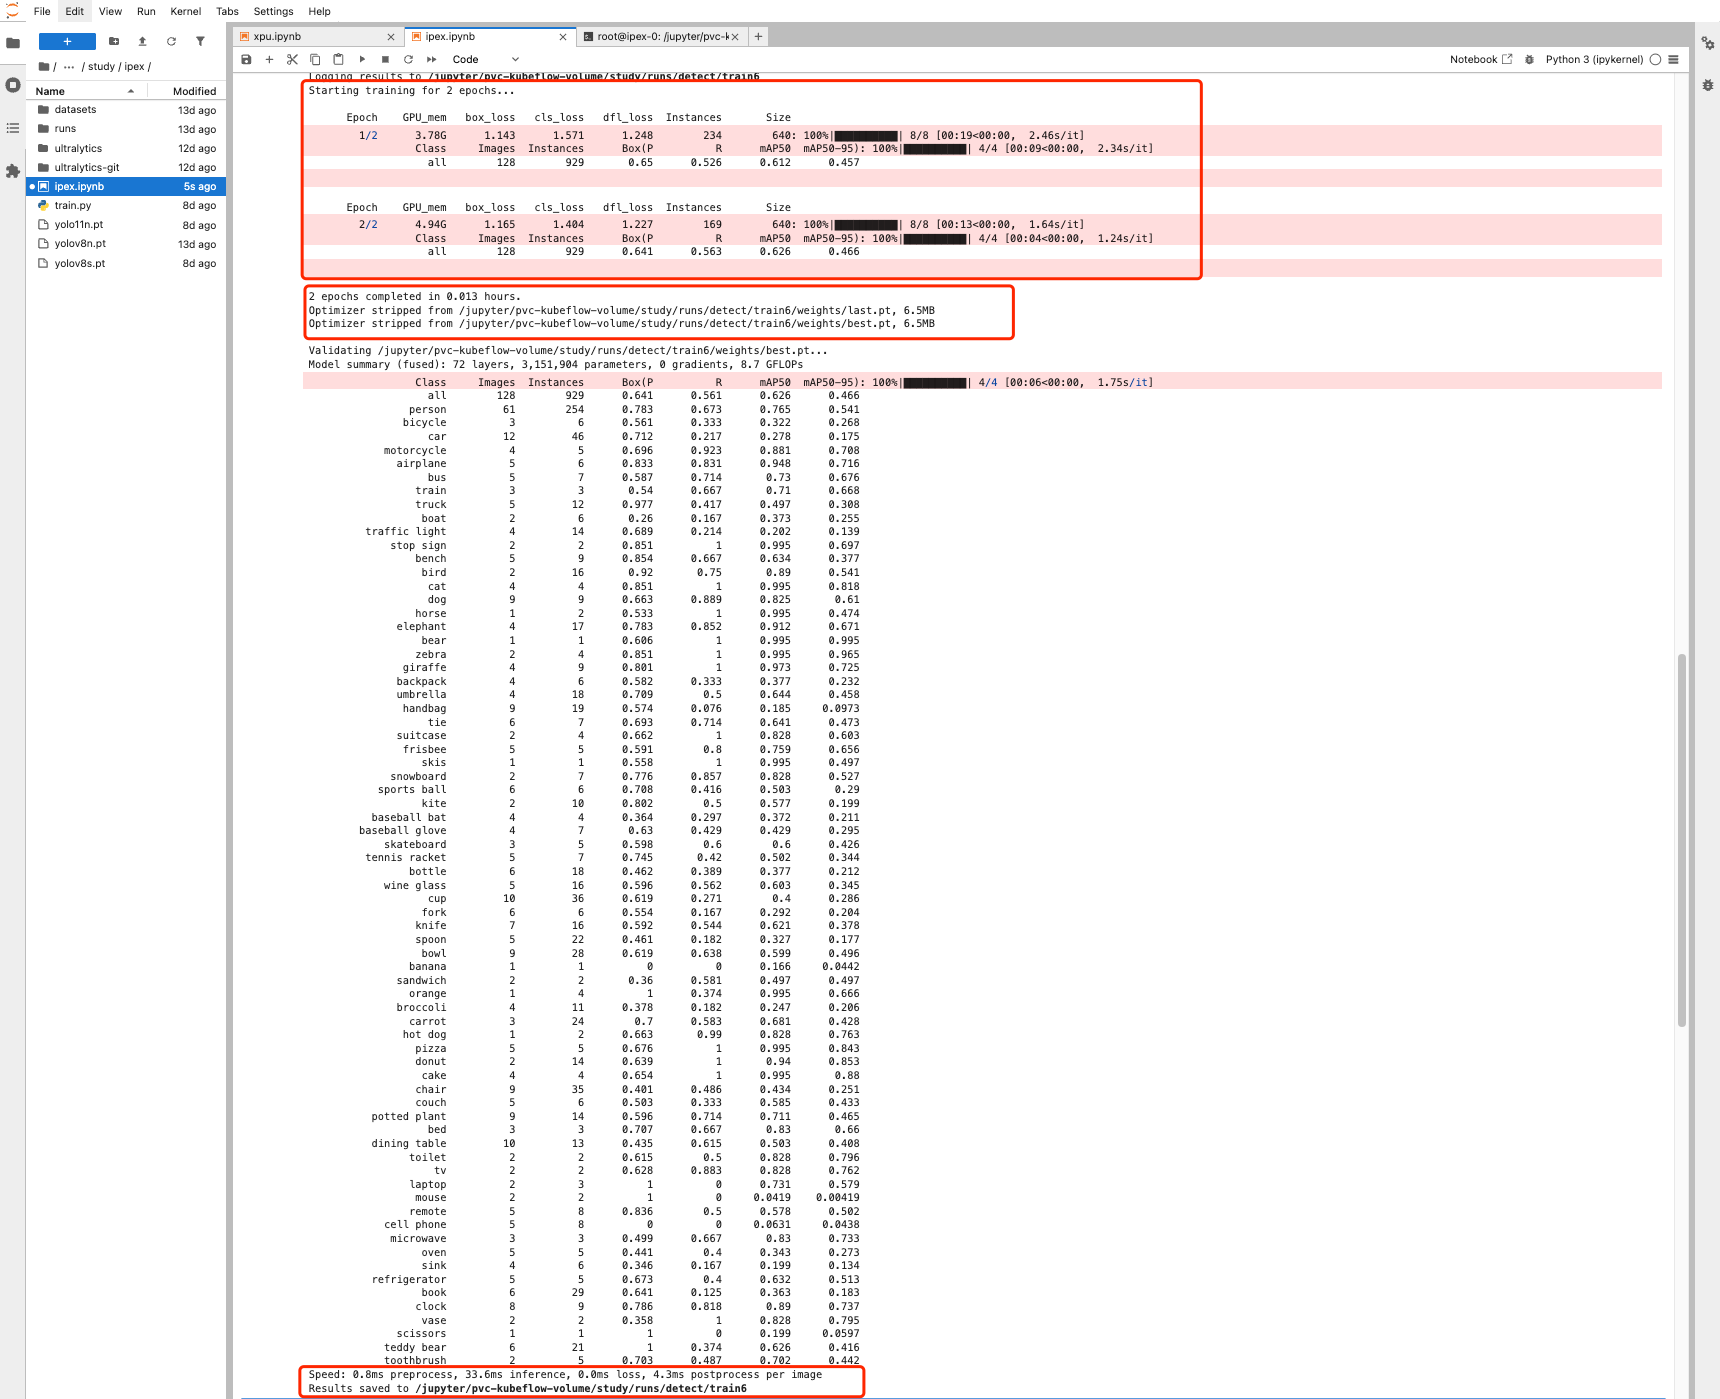
Task: Refresh the file browser list
Action: (171, 42)
